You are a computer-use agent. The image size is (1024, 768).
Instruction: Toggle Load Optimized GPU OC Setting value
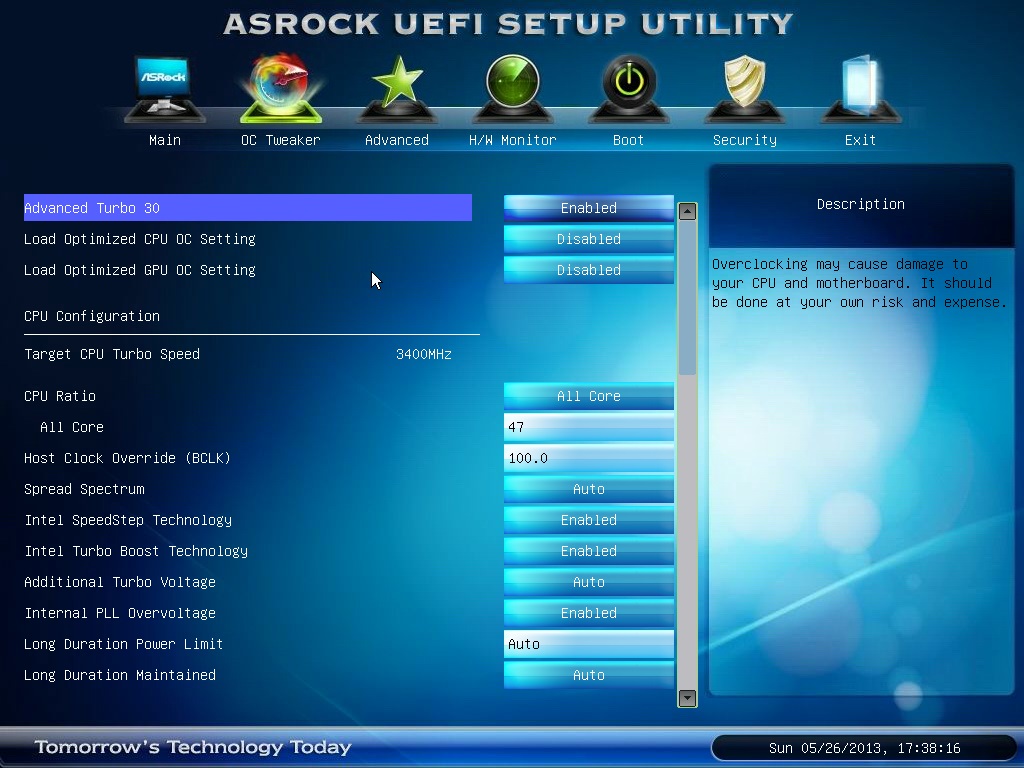click(588, 270)
